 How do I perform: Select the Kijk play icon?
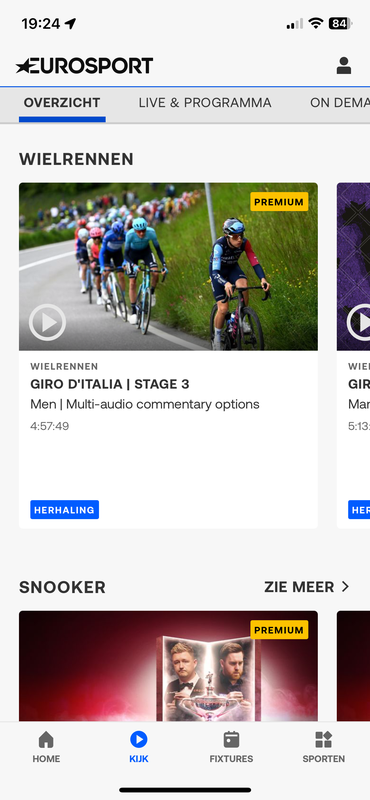point(139,739)
